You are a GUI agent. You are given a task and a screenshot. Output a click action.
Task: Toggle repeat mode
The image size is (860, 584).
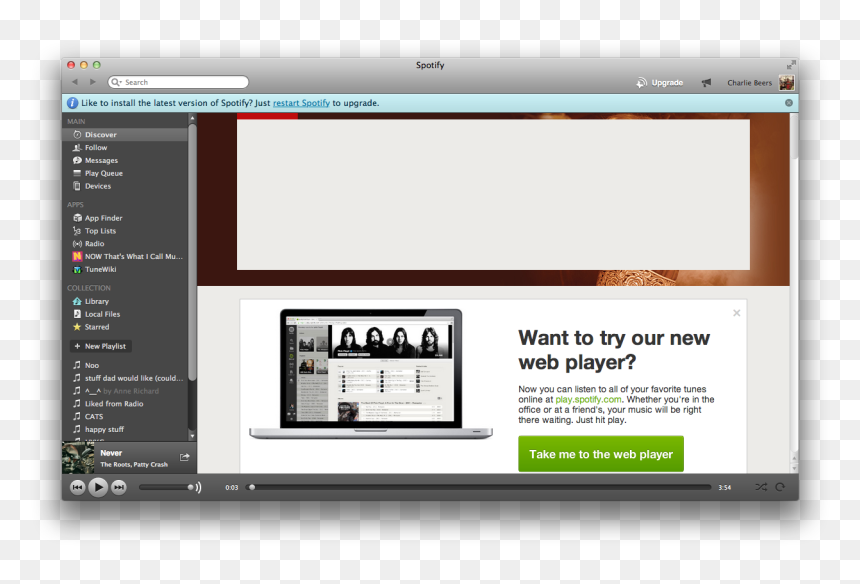[780, 487]
